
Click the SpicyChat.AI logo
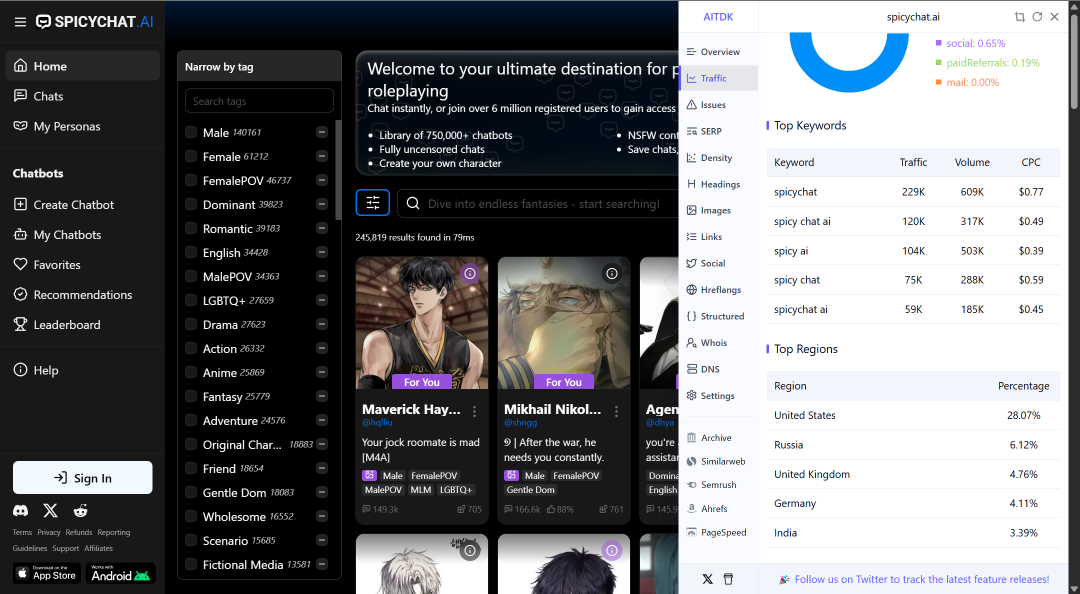pos(95,22)
